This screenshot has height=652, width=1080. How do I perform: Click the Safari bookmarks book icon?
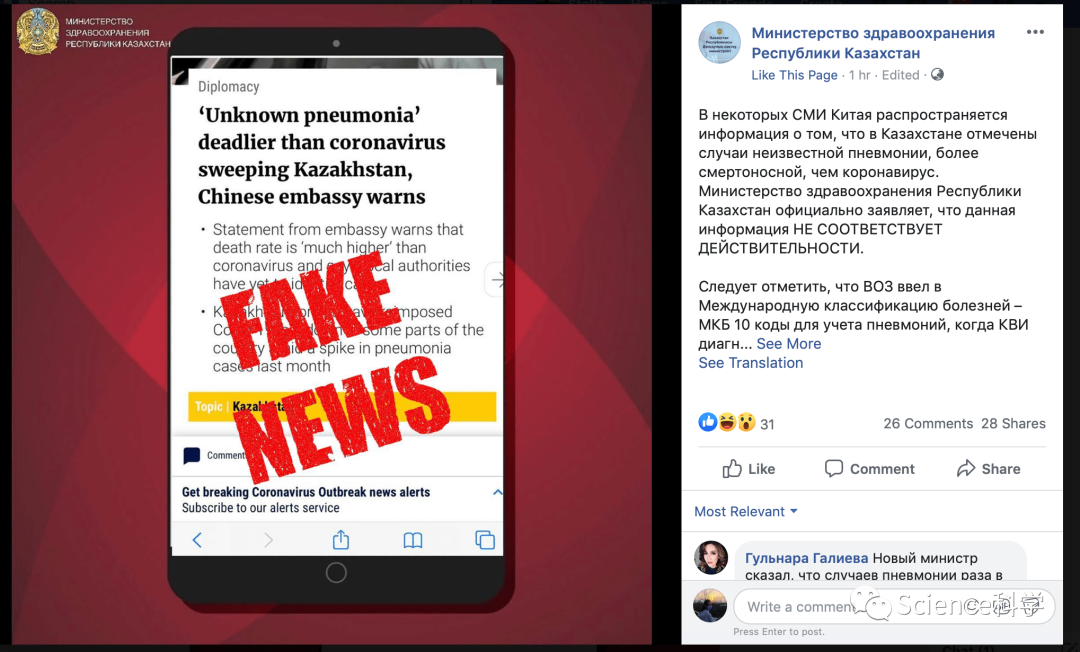[413, 540]
